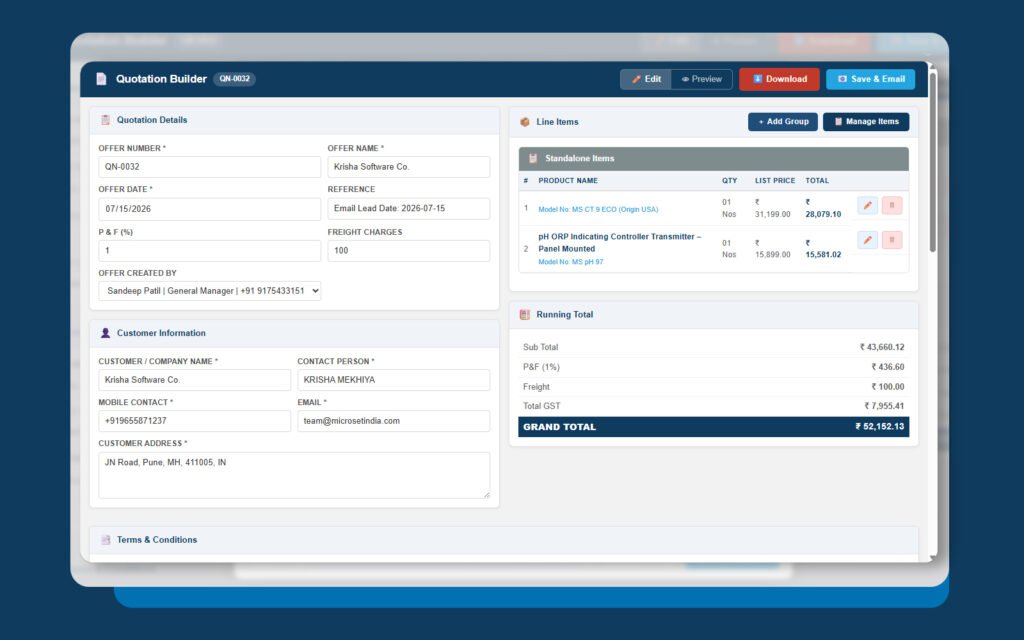
Task: Click the PRODUCT NAME column header
Action: tap(568, 181)
